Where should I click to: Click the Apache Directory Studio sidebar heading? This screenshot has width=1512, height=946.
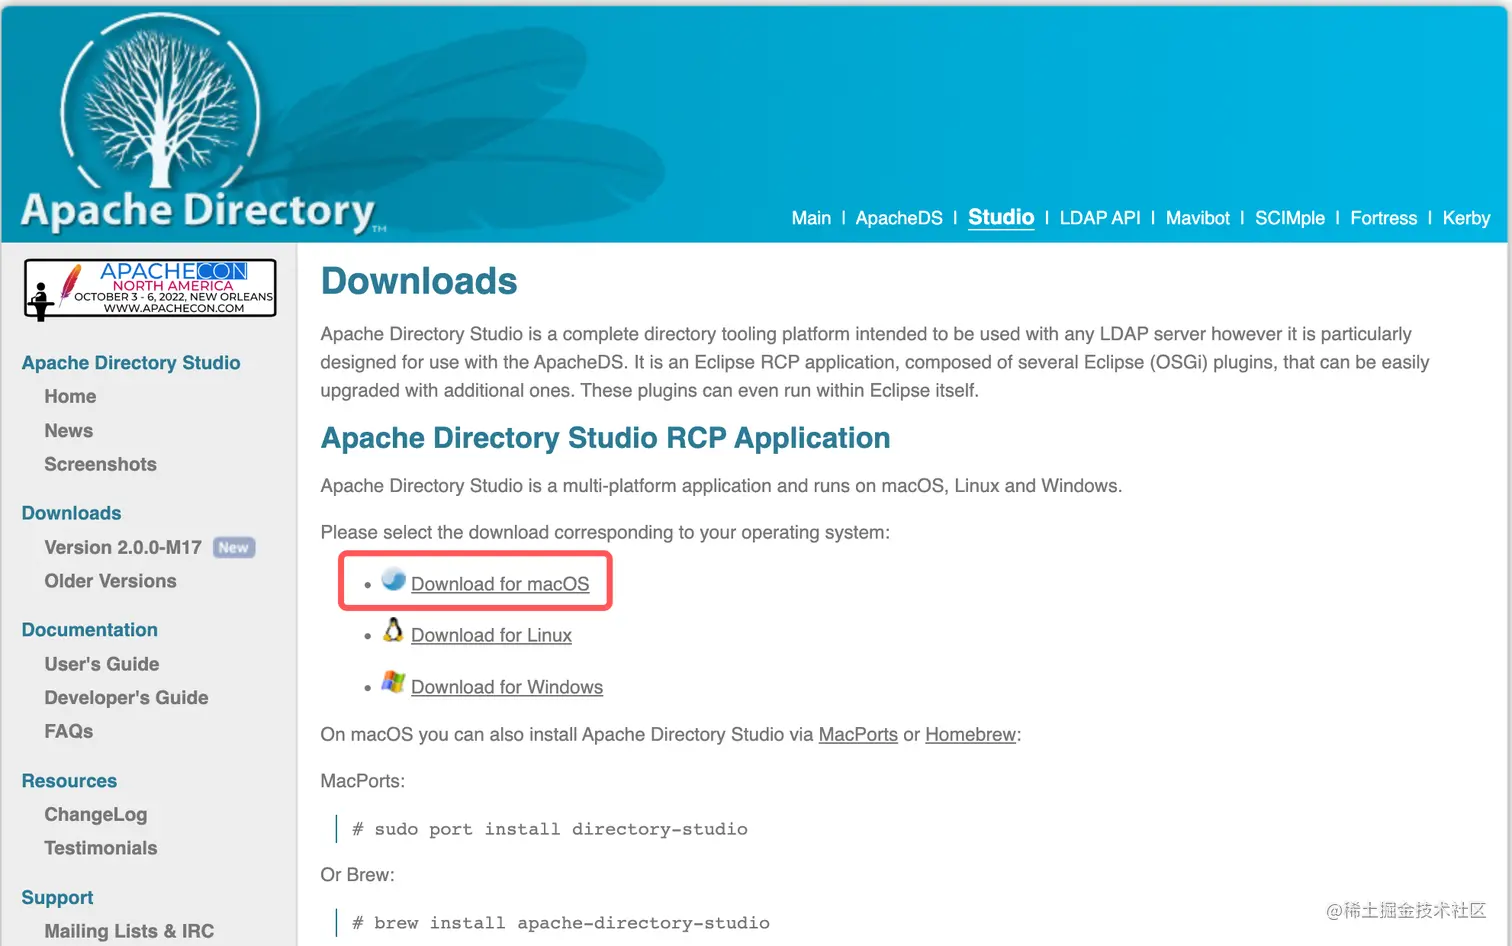coord(131,363)
